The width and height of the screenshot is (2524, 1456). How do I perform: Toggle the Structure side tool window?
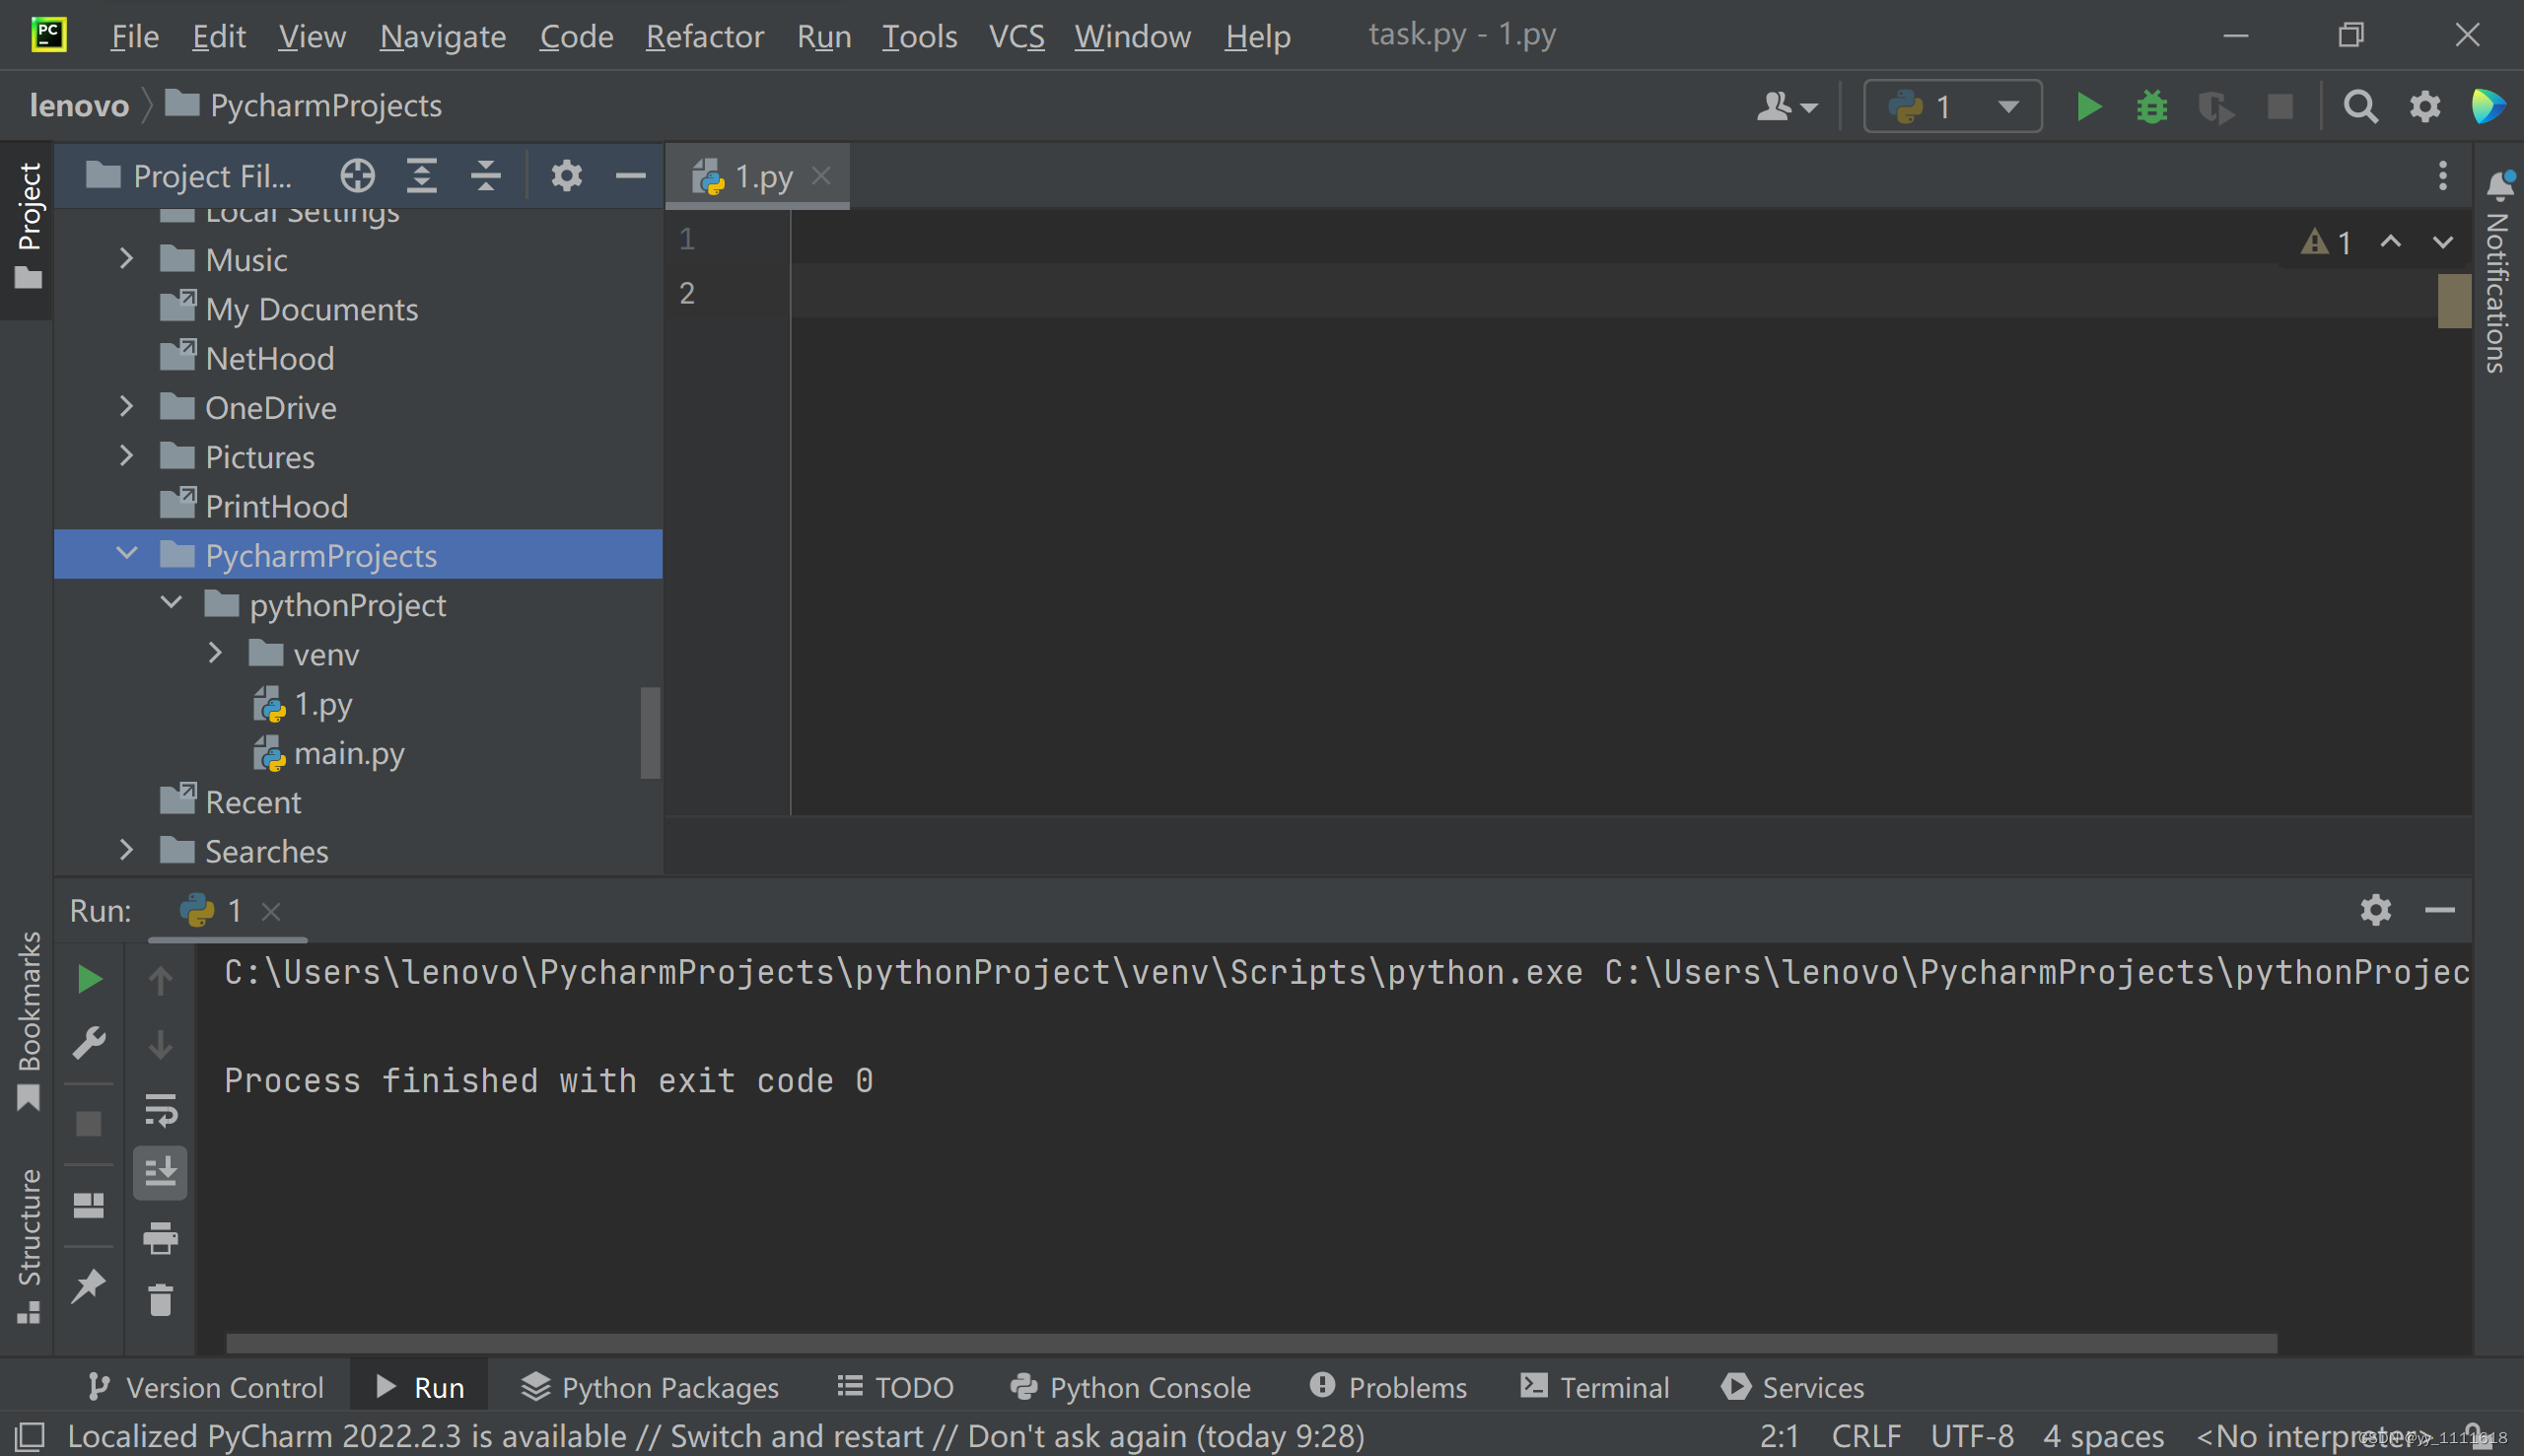[28, 1246]
